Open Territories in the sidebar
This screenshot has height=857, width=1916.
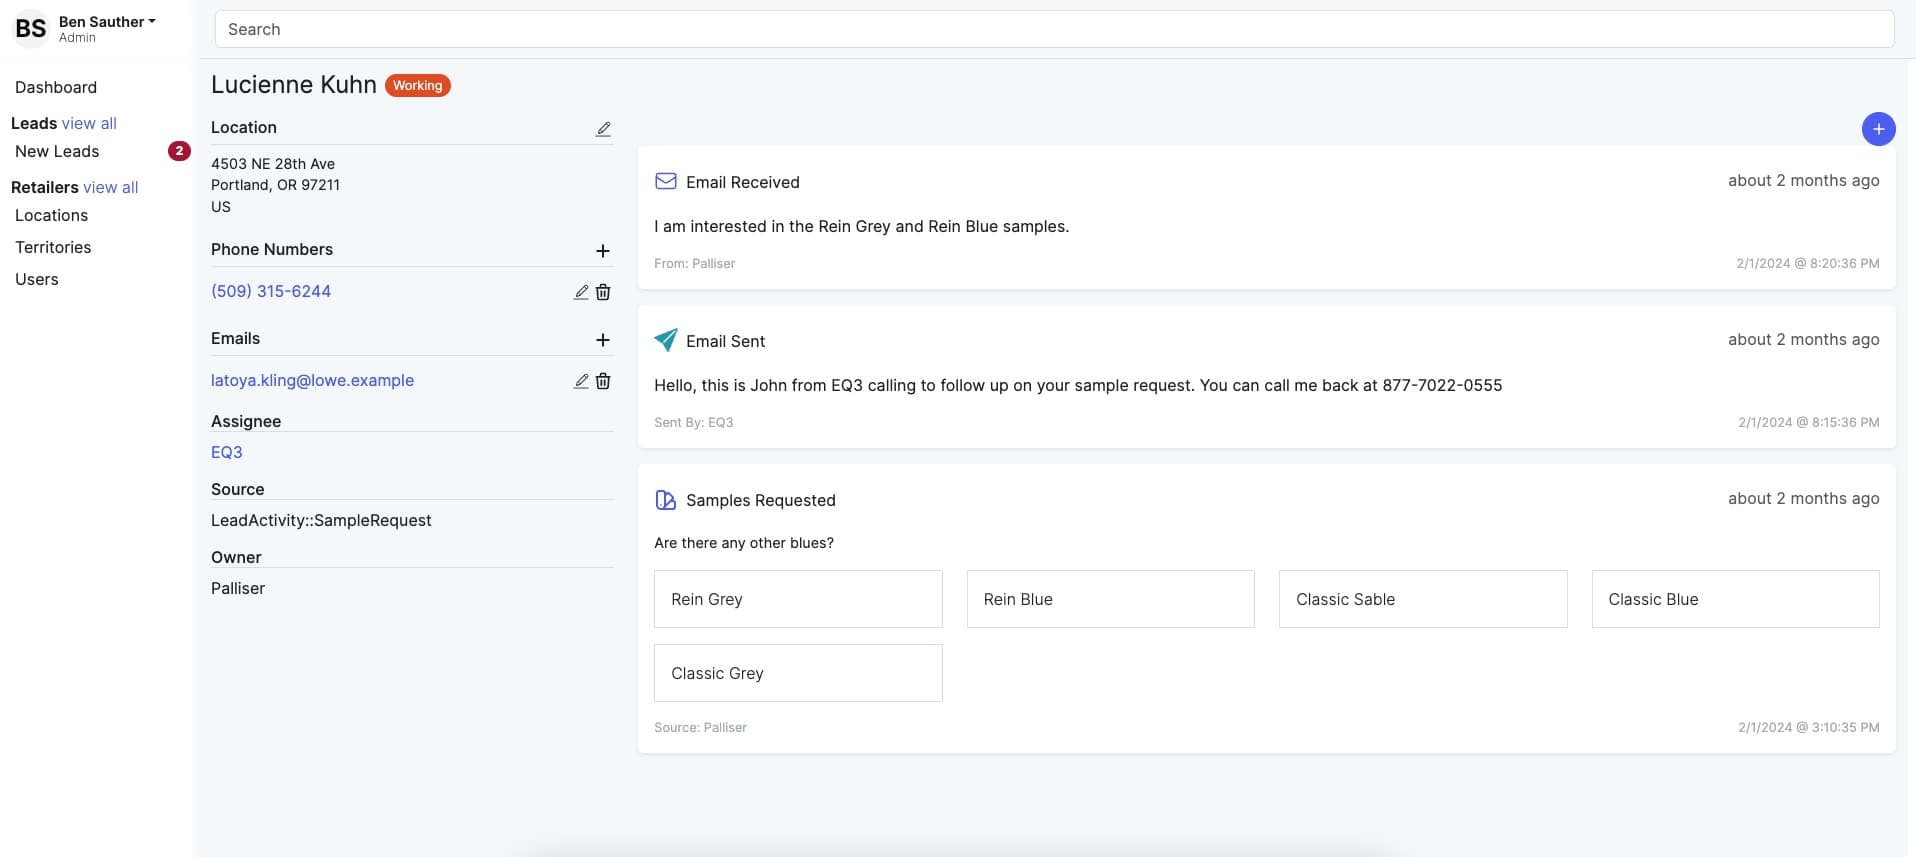(x=53, y=248)
